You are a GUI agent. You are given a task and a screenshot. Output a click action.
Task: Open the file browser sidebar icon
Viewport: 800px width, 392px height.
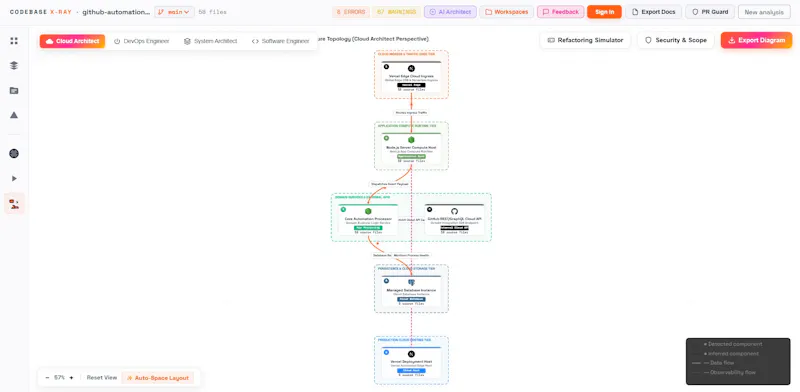[x=14, y=90]
